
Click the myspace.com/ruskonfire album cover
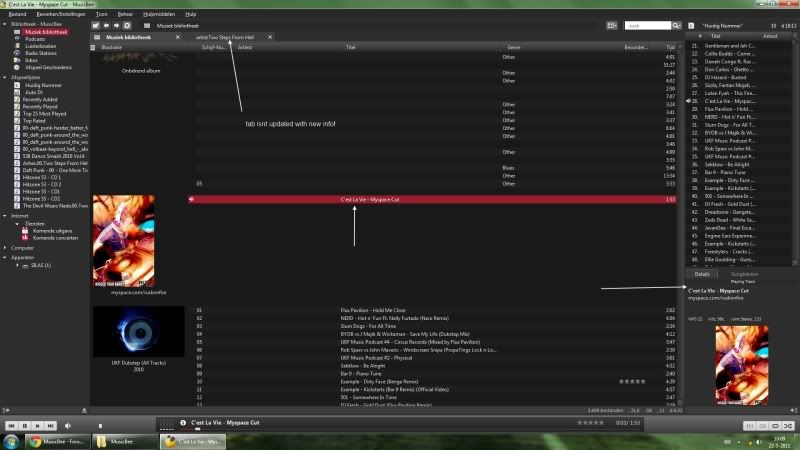coord(123,241)
